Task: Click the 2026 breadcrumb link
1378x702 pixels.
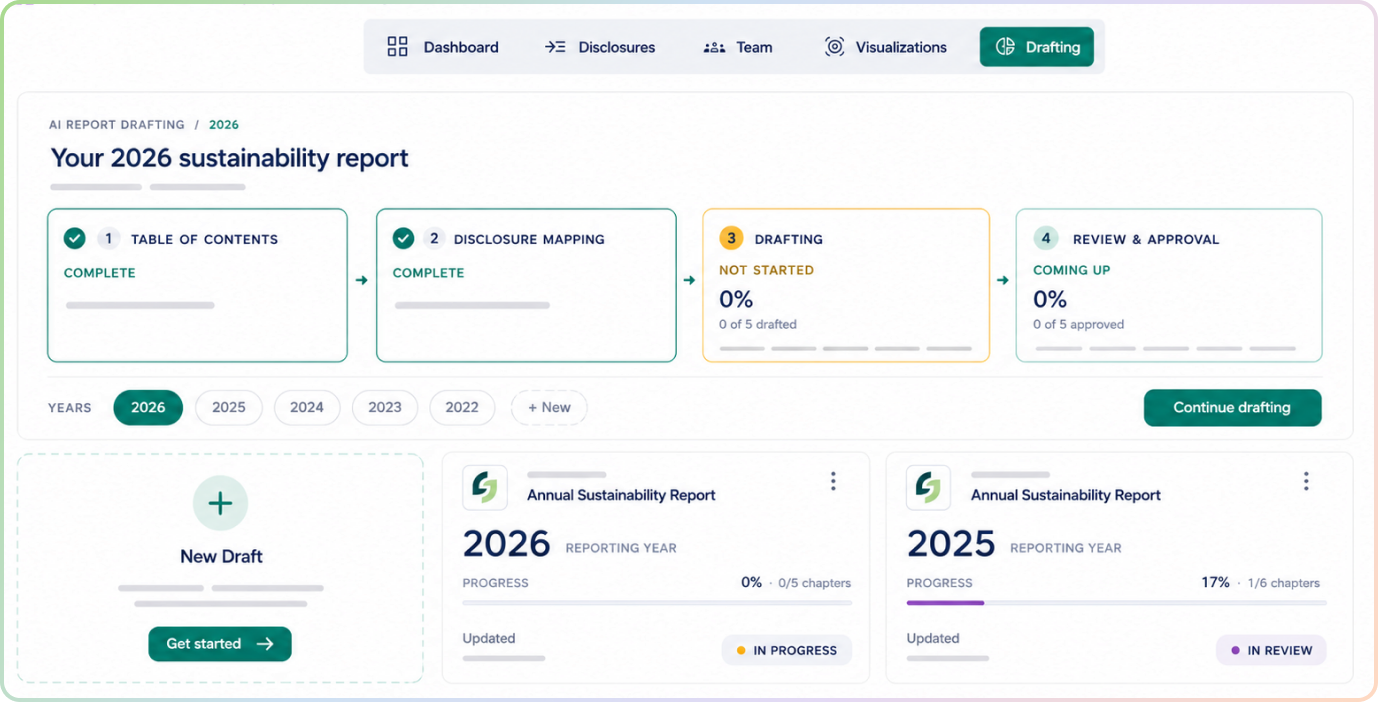Action: pos(224,125)
